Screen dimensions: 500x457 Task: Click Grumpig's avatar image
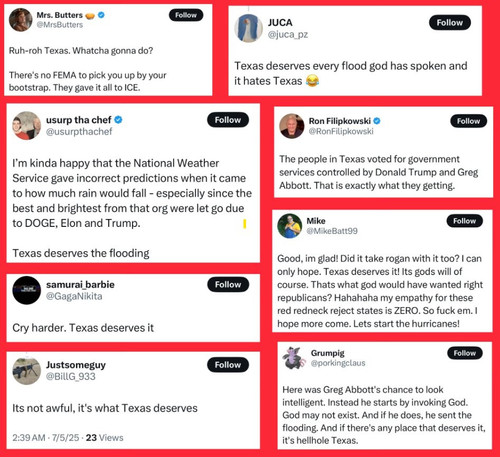[294, 358]
